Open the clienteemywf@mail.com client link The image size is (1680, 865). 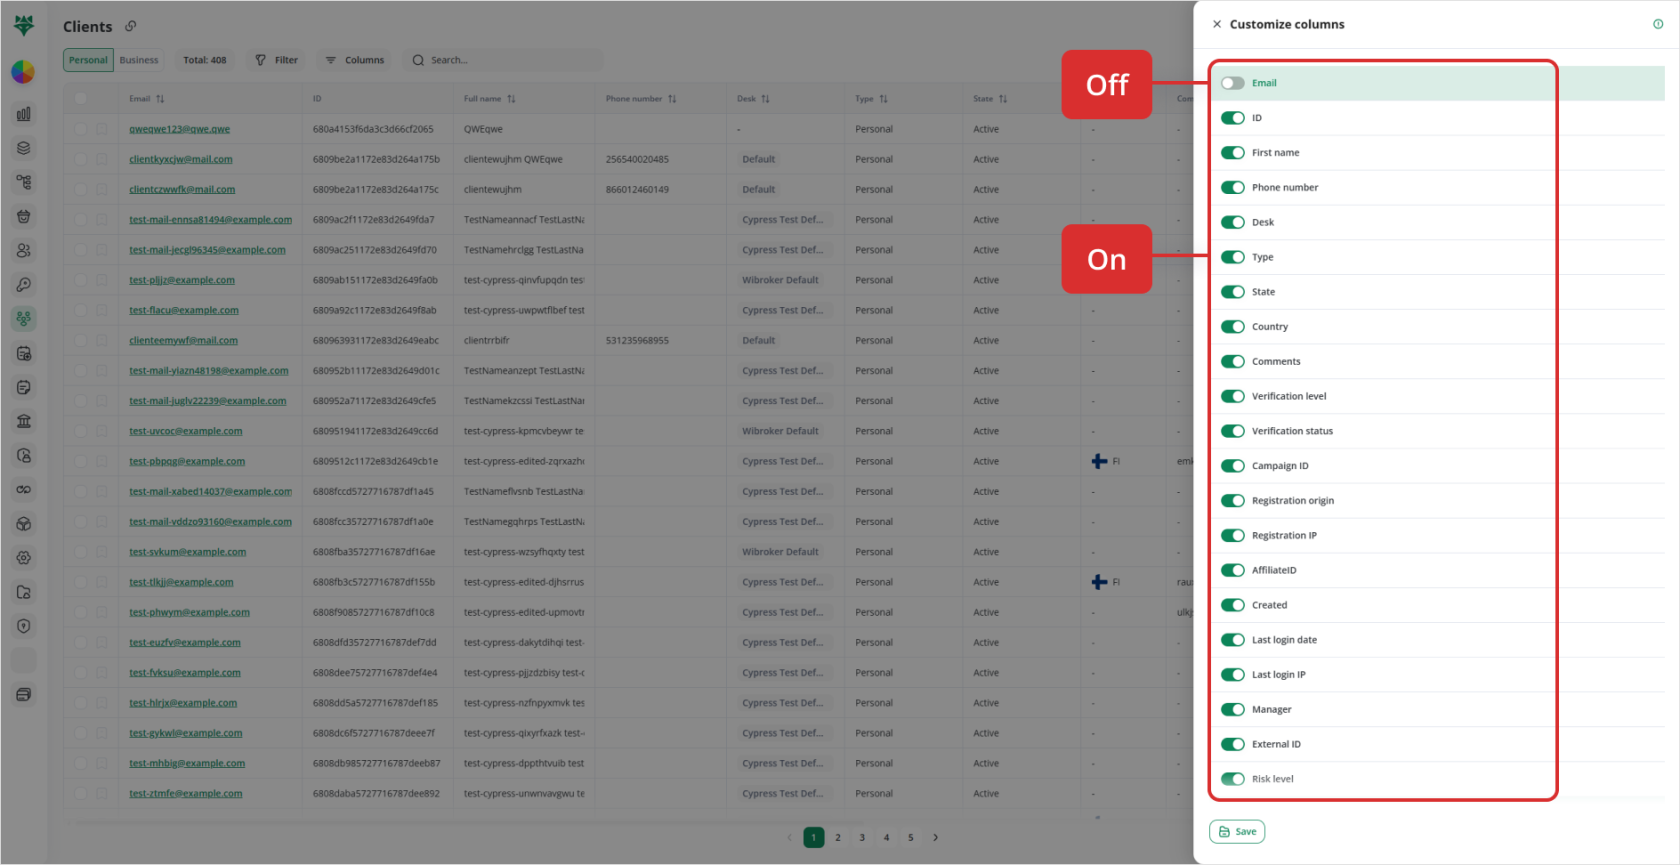183,341
